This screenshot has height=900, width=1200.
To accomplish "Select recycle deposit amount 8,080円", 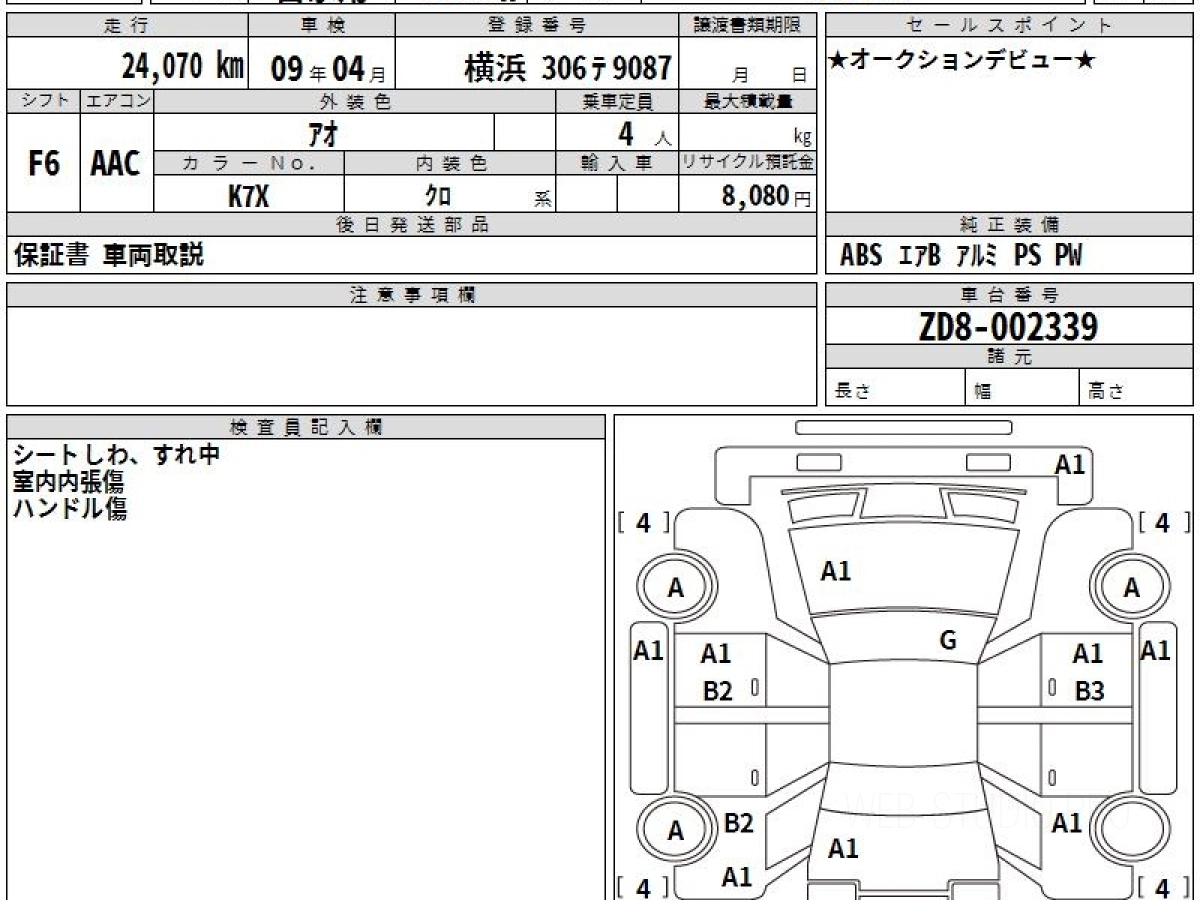I will tap(767, 196).
